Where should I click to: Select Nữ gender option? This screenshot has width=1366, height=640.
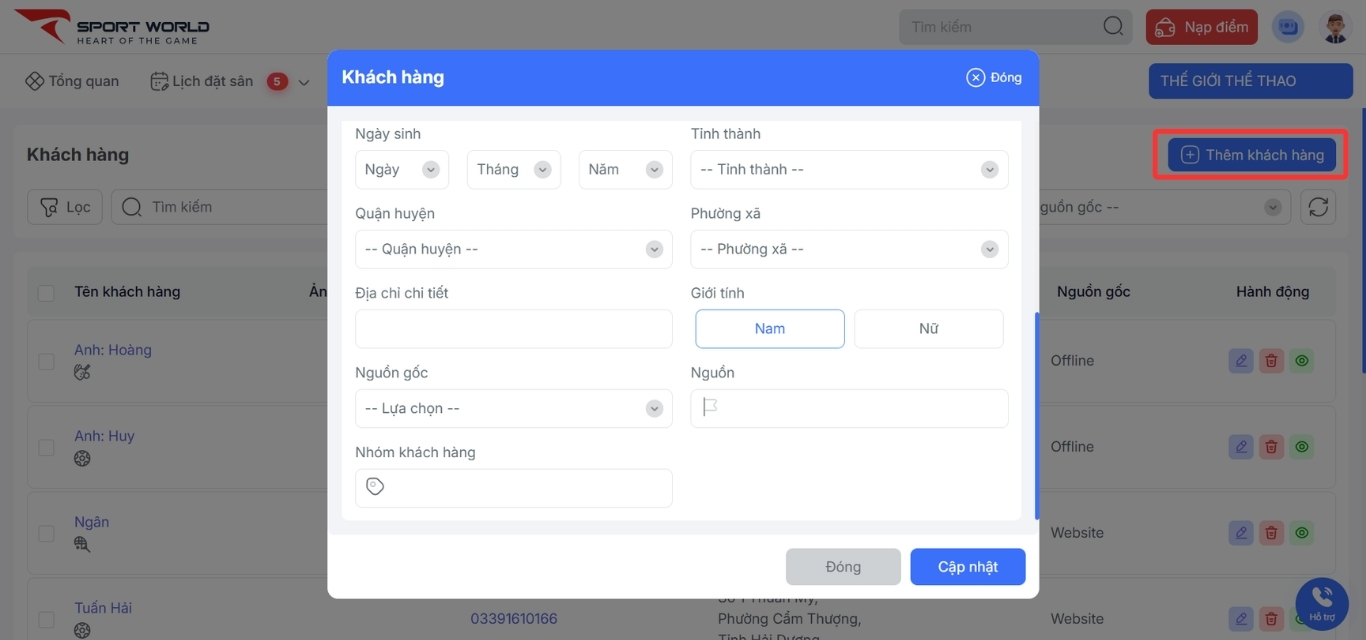tap(928, 329)
